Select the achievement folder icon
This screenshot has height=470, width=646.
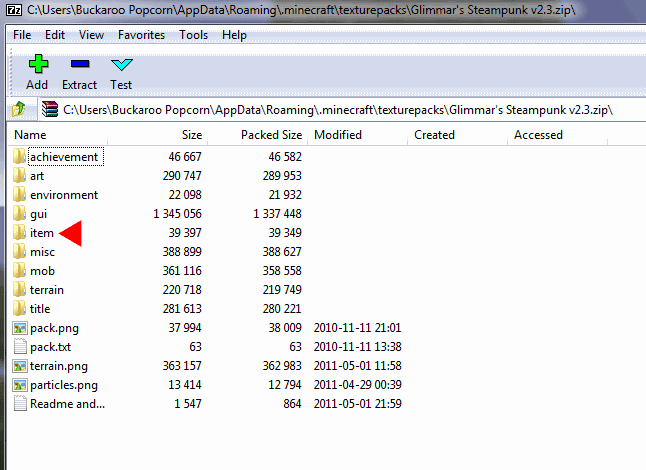(x=19, y=157)
